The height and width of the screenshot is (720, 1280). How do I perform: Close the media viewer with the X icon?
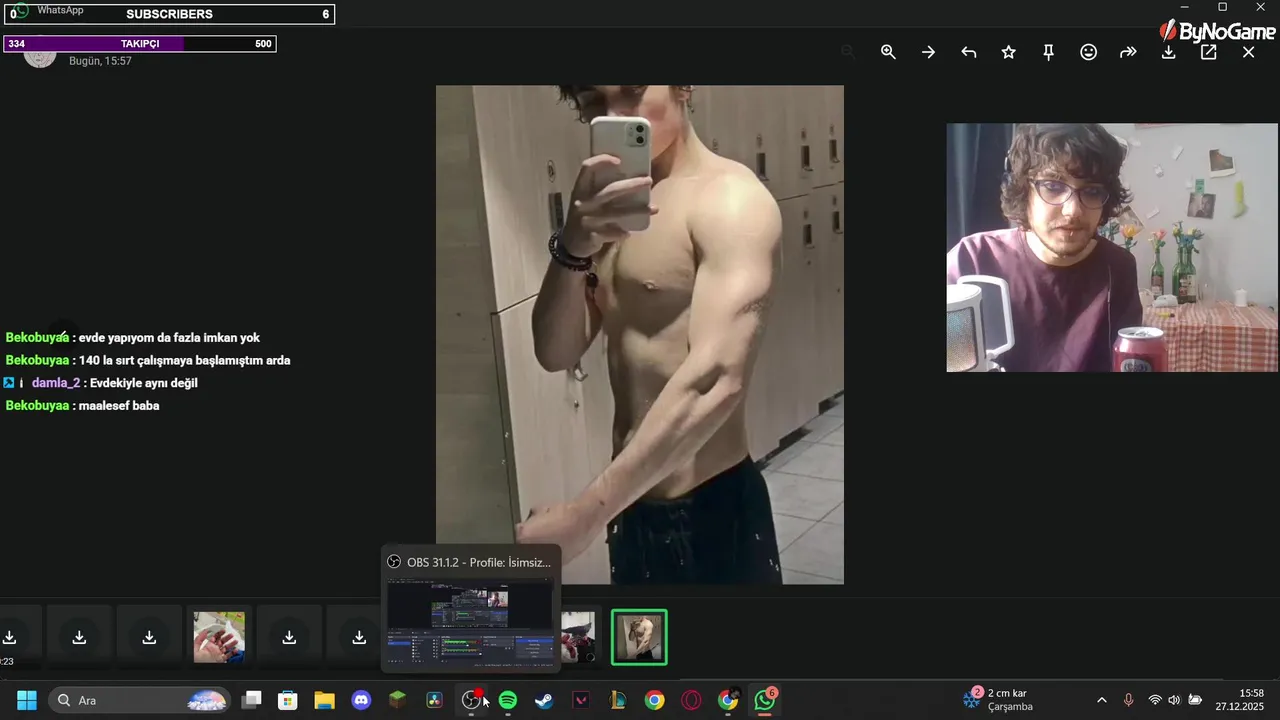pos(1248,52)
